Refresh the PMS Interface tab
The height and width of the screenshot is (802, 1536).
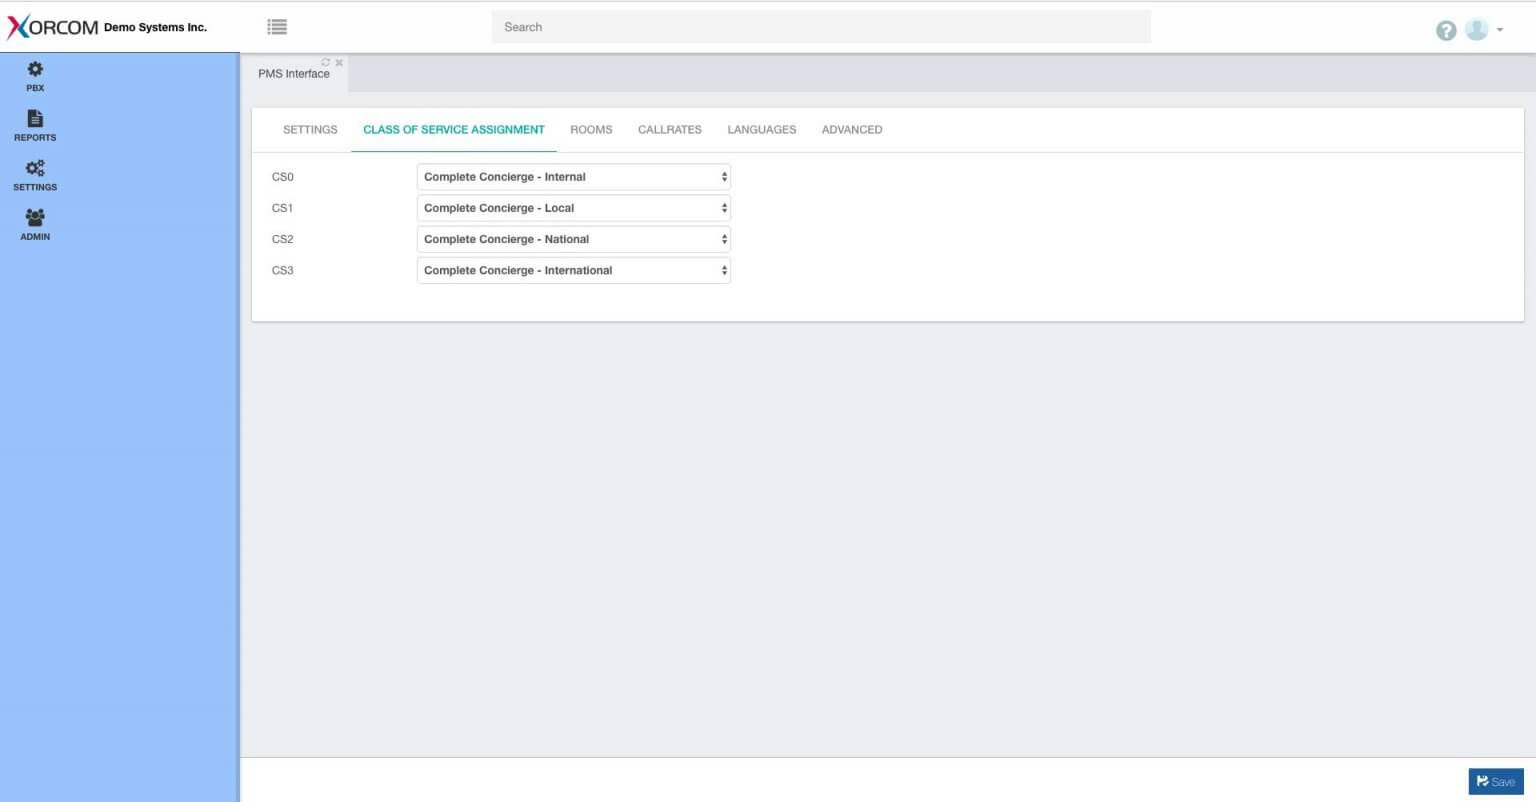click(x=325, y=62)
